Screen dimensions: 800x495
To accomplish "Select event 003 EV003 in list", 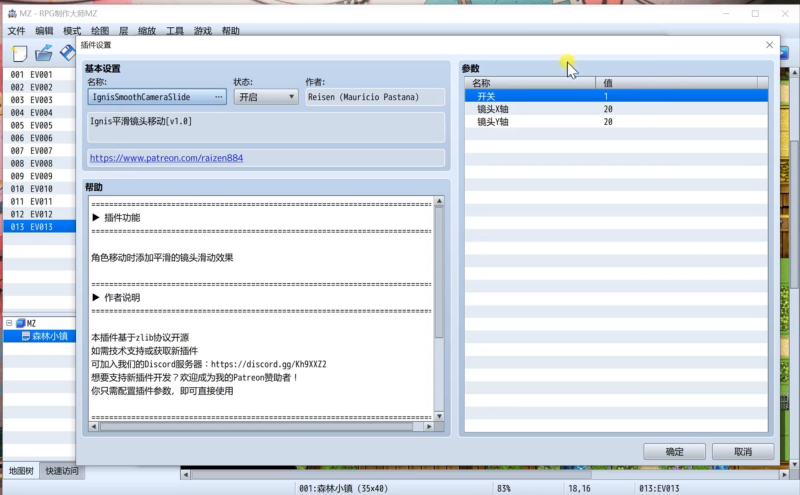I will point(40,100).
